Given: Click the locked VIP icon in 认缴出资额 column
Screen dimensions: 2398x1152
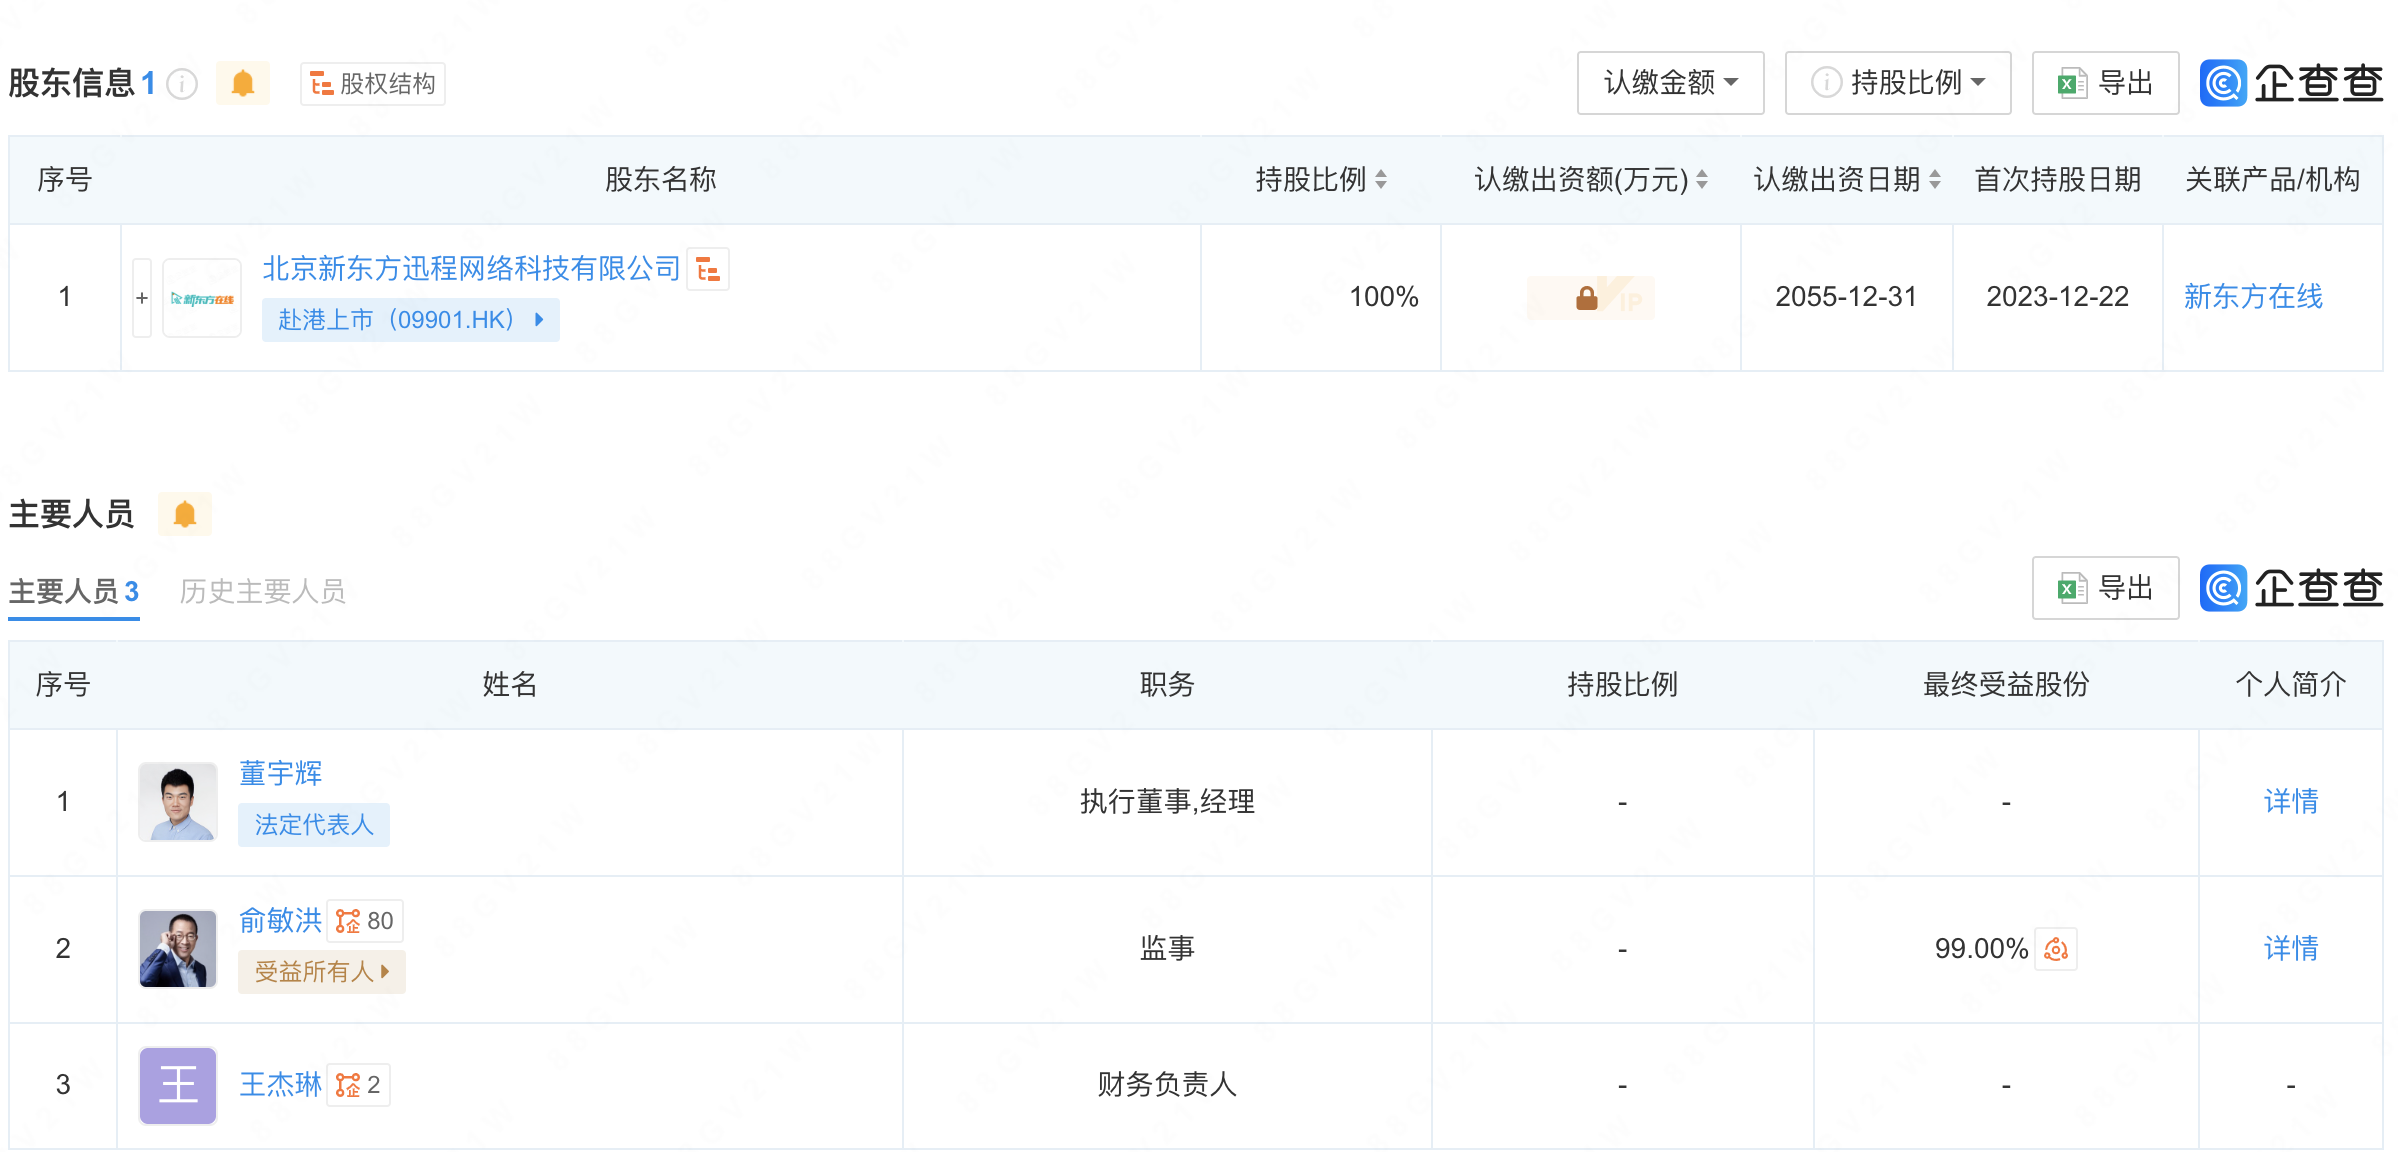Looking at the screenshot, I should 1589,298.
